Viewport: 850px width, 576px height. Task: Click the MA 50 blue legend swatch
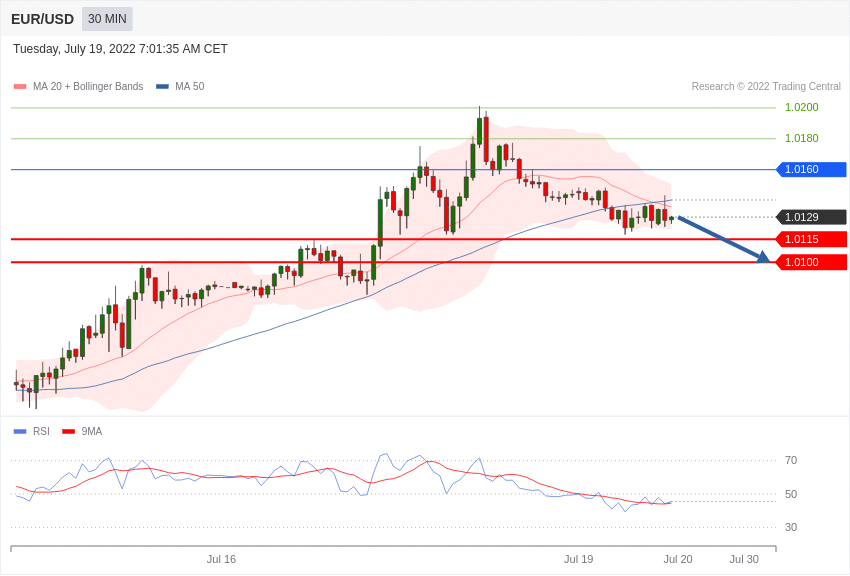(x=162, y=86)
